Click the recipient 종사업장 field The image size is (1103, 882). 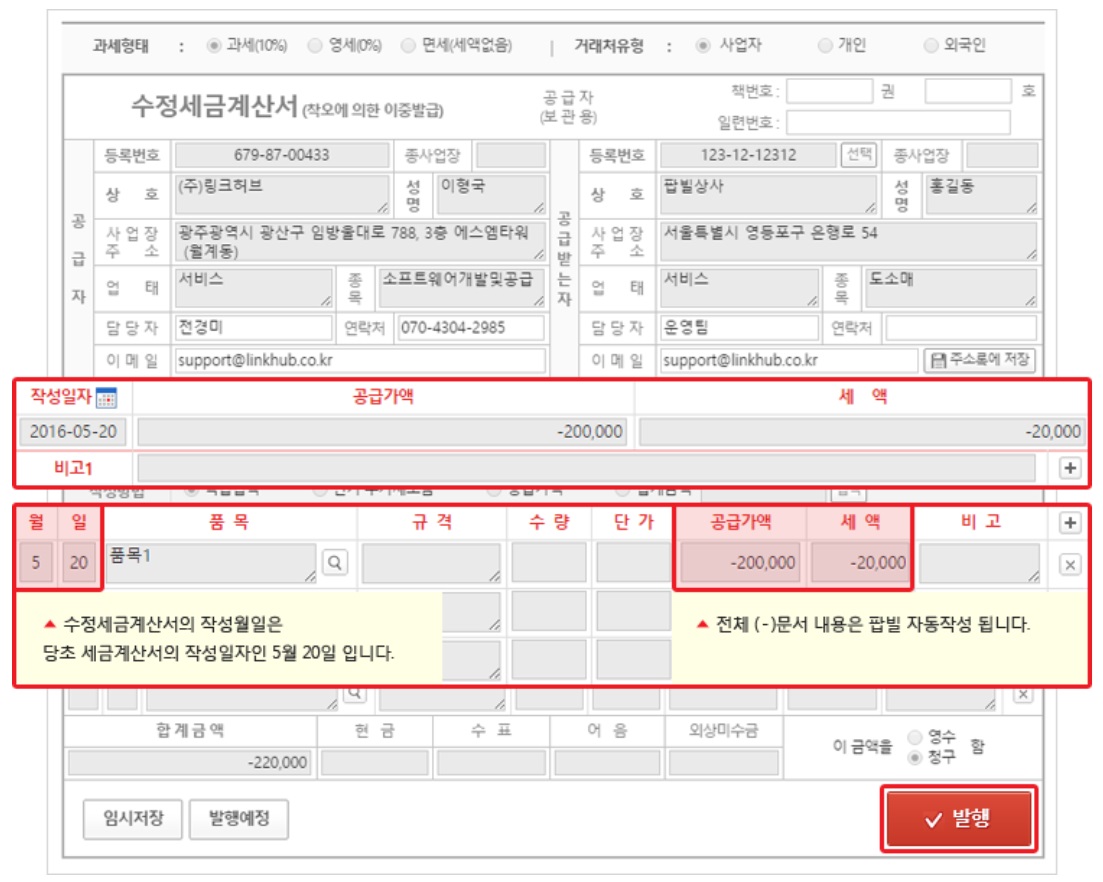[x=1002, y=155]
